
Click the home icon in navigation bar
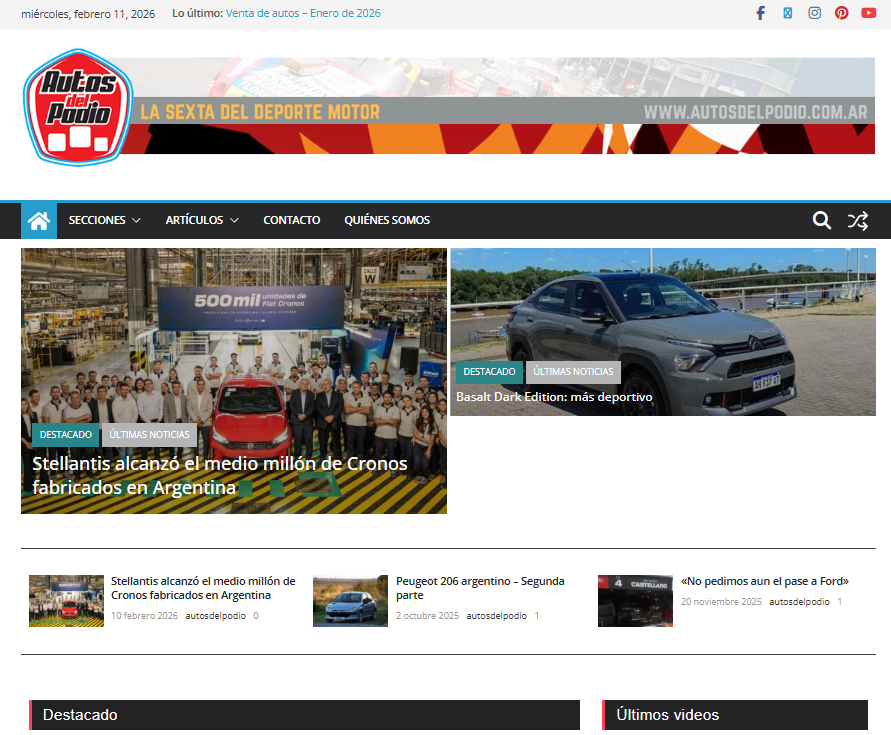(x=39, y=221)
